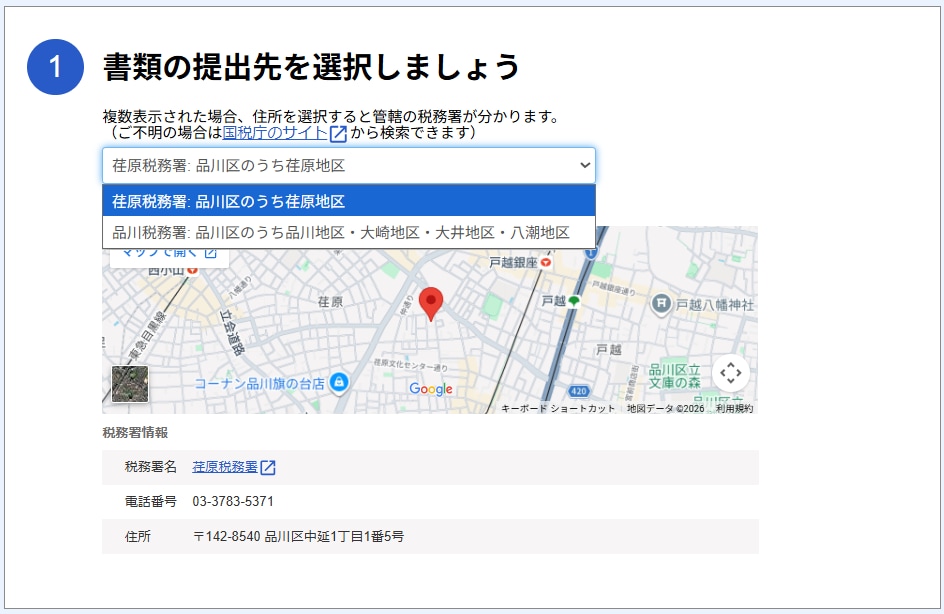Open the map camera controls button

coord(730,373)
